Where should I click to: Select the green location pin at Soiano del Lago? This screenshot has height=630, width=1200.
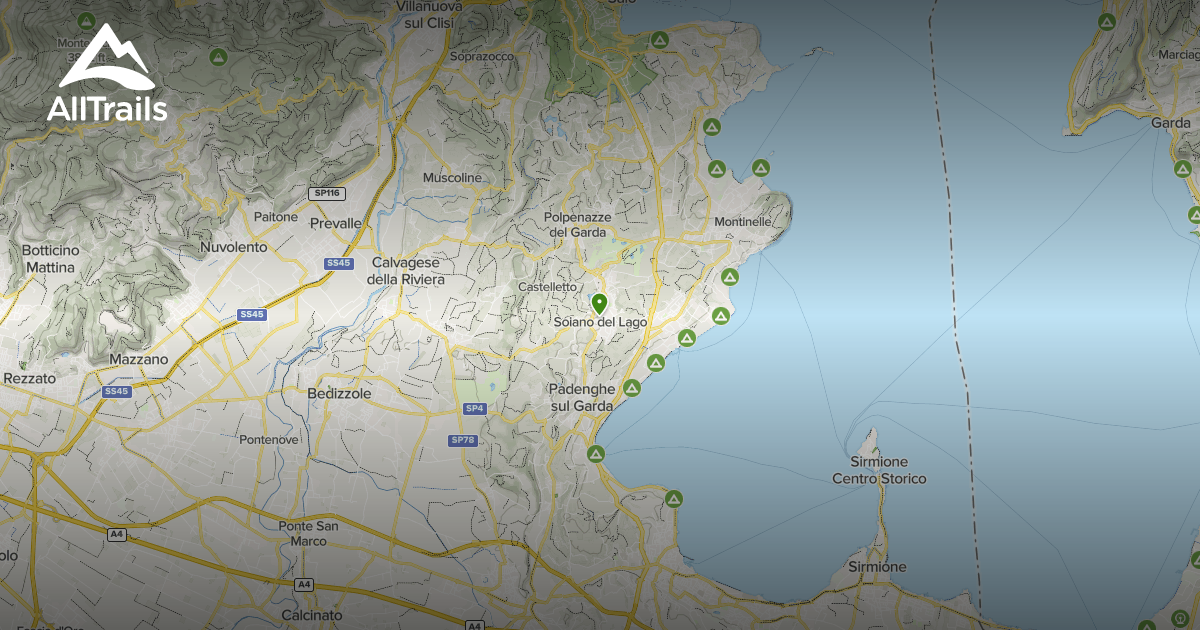tap(598, 305)
